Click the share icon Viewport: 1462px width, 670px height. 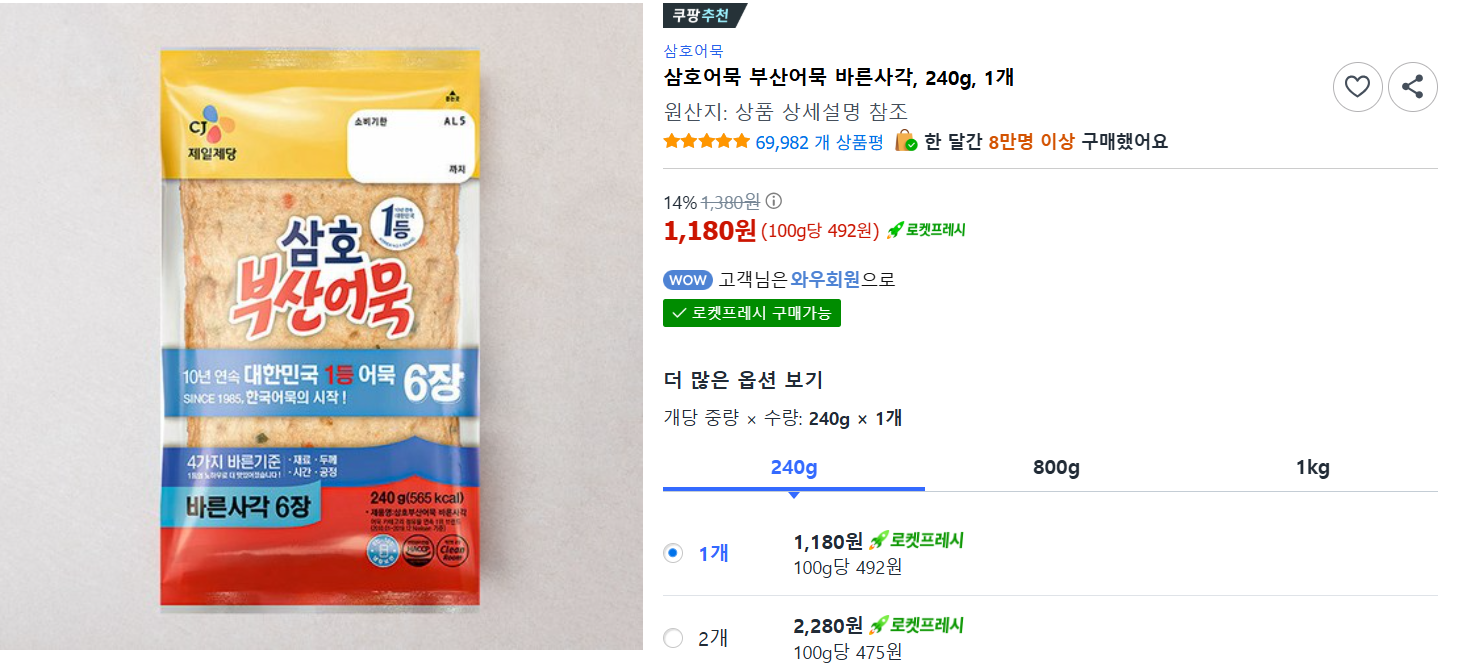[x=1413, y=87]
